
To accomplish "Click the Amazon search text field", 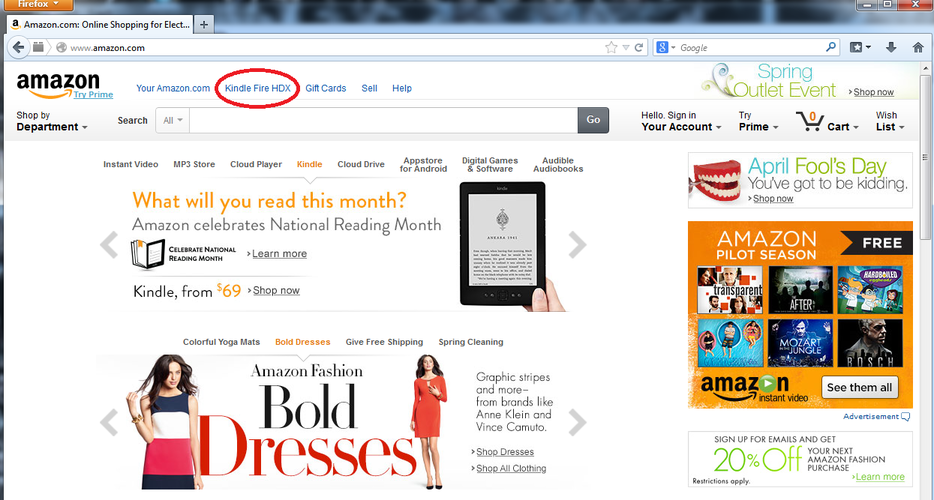I will point(383,120).
